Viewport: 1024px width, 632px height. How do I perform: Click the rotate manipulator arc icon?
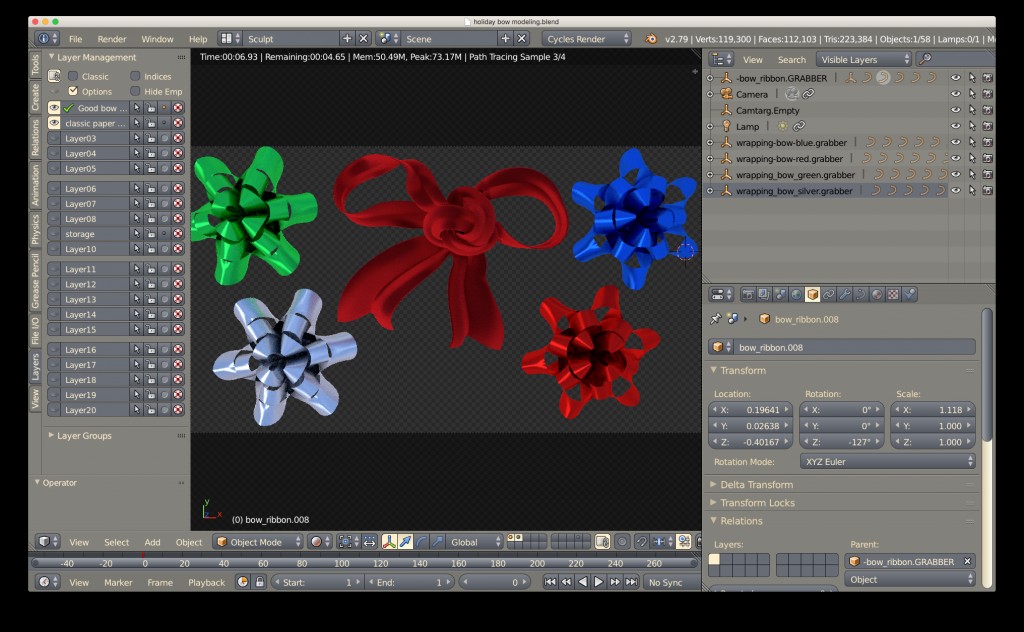[x=422, y=541]
